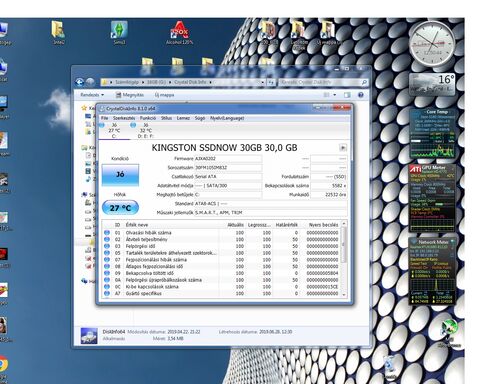This screenshot has height=384, width=480.
Task: Open the Rendezés dropdown in Explorer
Action: 92,95
